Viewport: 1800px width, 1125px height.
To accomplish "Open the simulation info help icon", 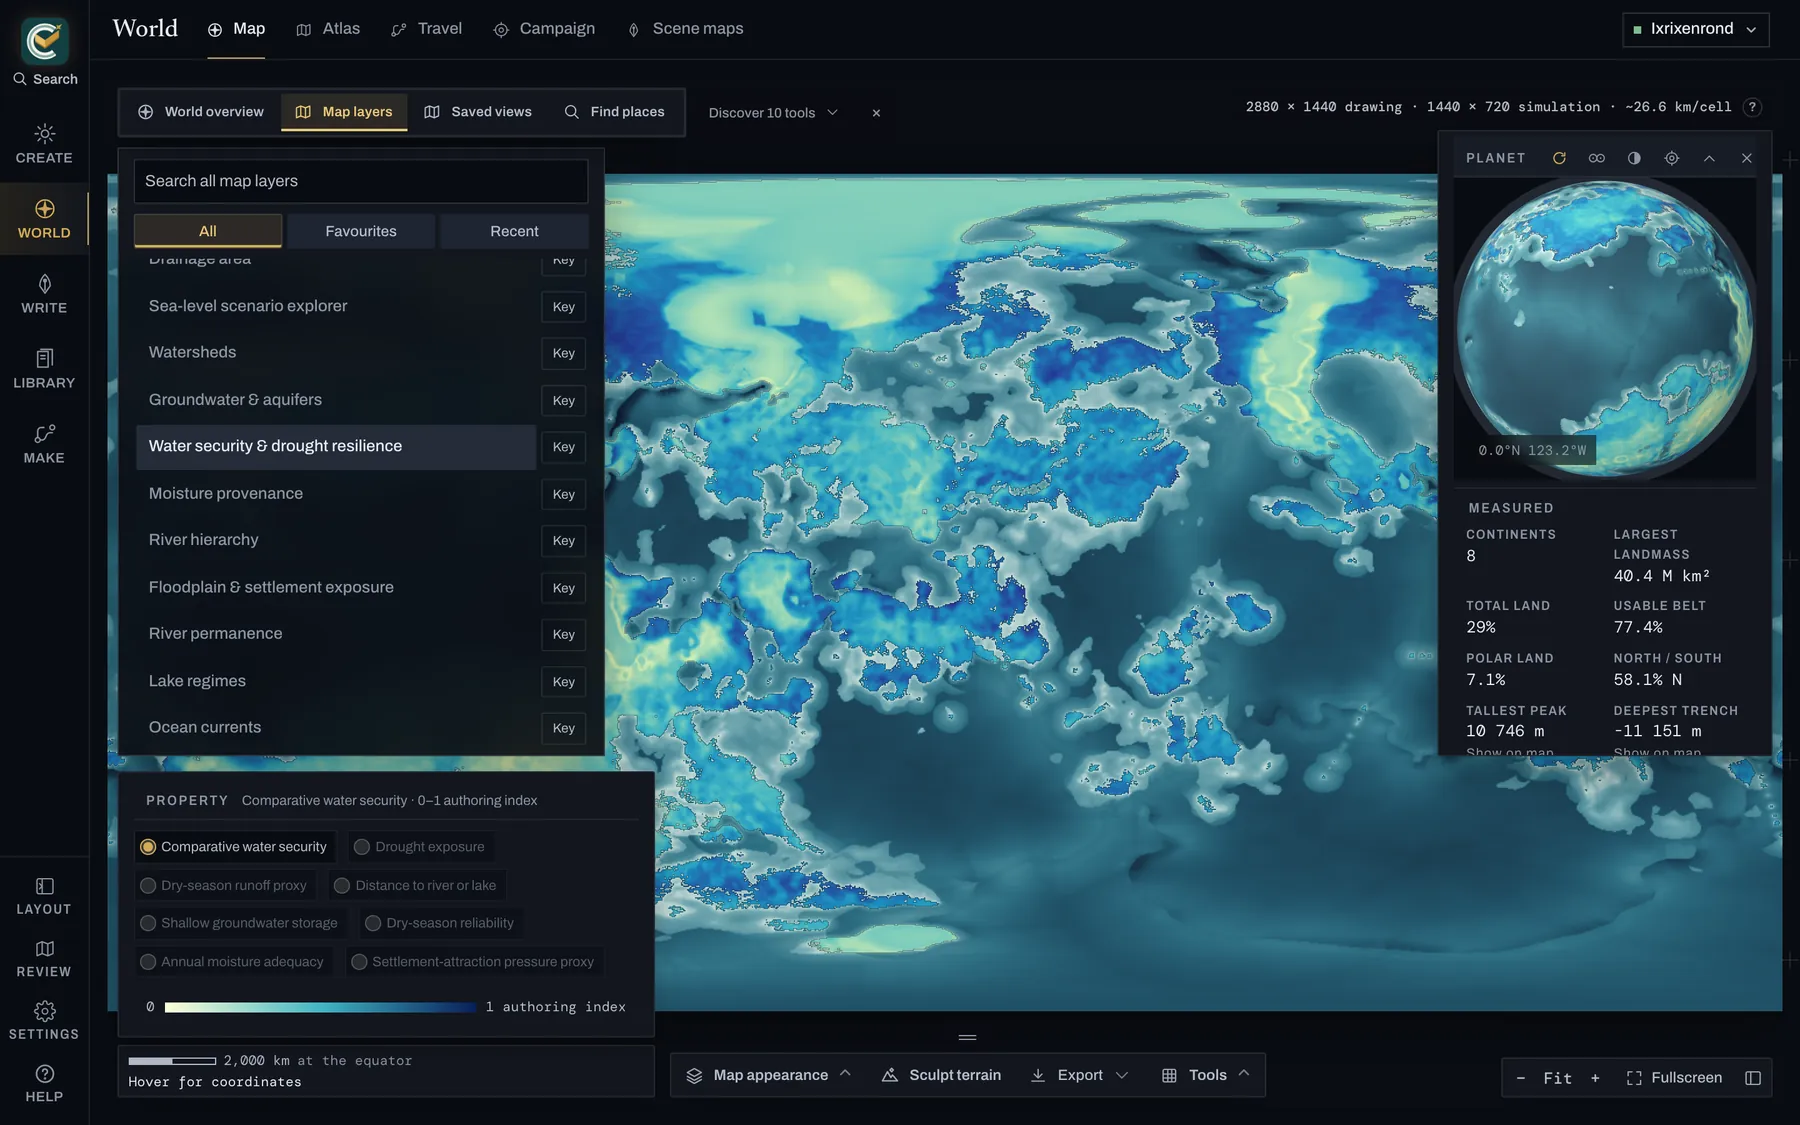I will tap(1752, 107).
